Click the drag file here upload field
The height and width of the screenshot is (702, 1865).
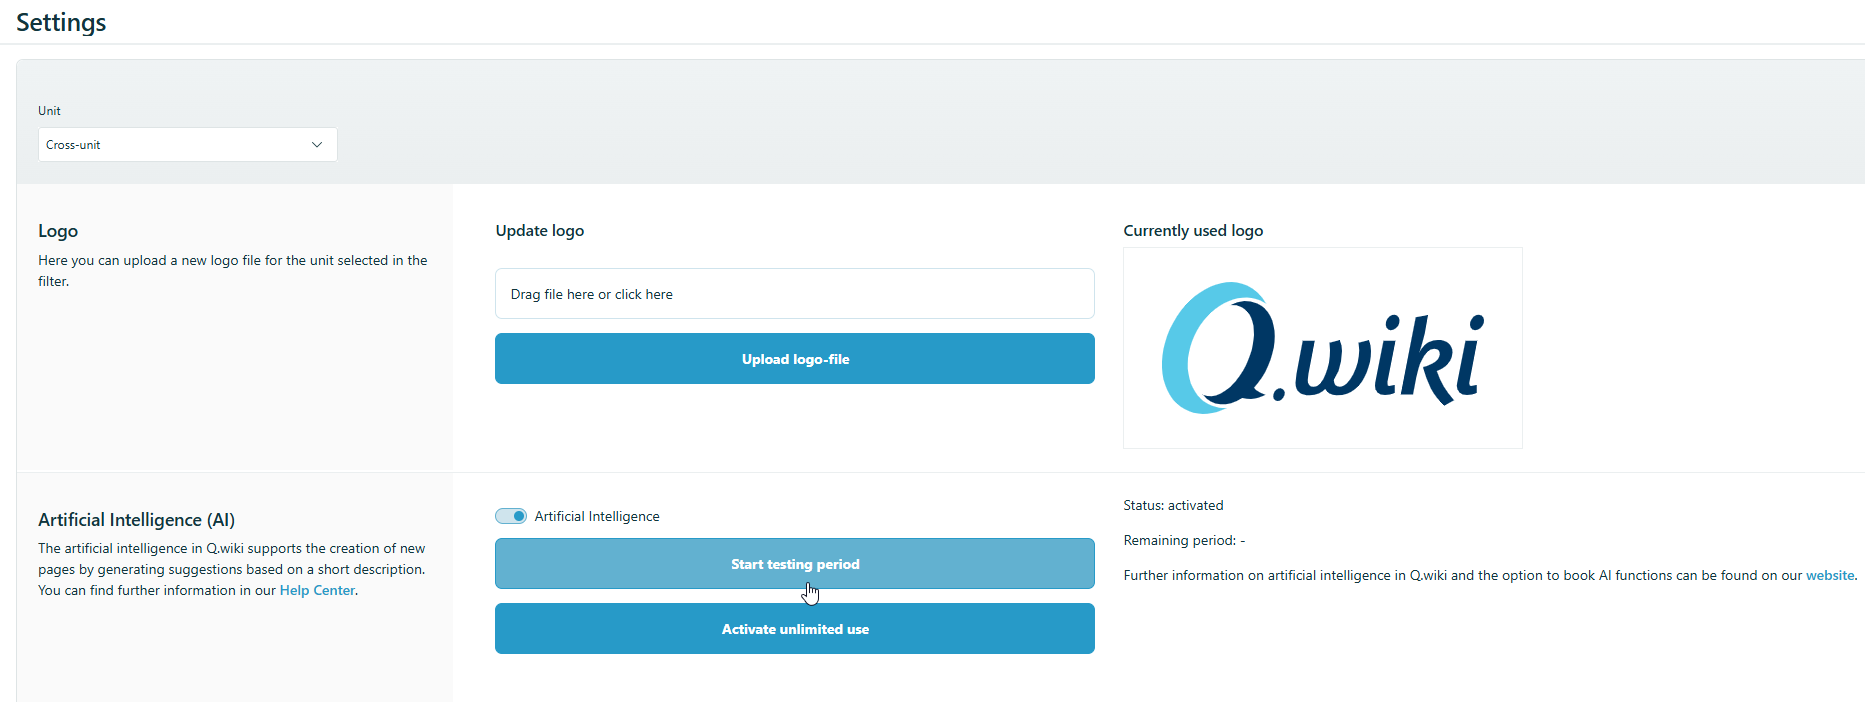pos(795,294)
